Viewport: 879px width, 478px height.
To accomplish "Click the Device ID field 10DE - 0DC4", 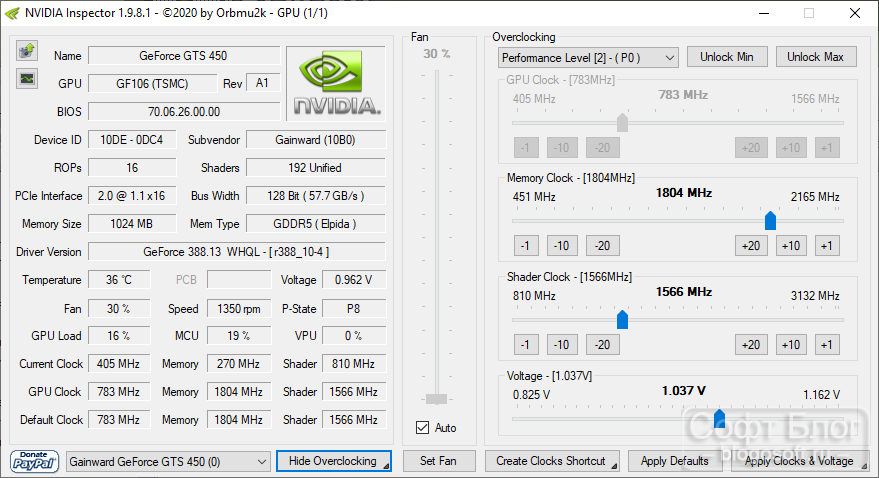I will tap(132, 140).
